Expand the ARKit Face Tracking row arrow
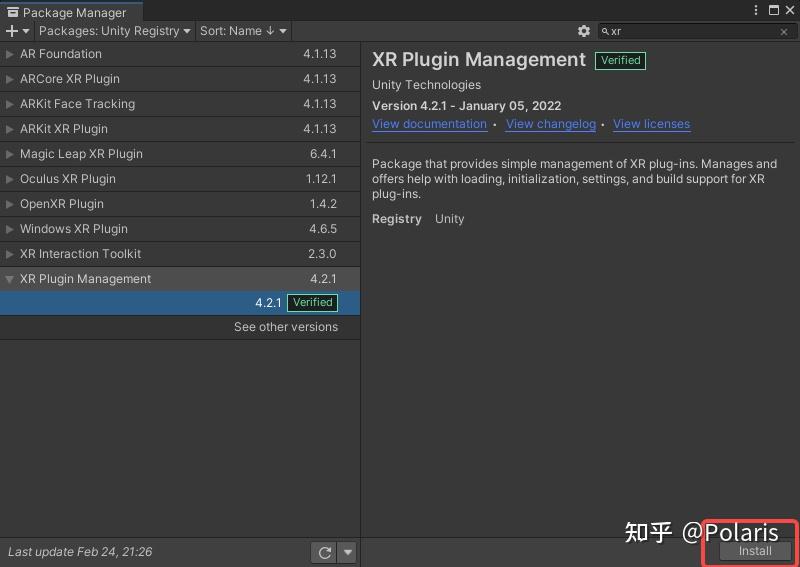 coord(9,104)
